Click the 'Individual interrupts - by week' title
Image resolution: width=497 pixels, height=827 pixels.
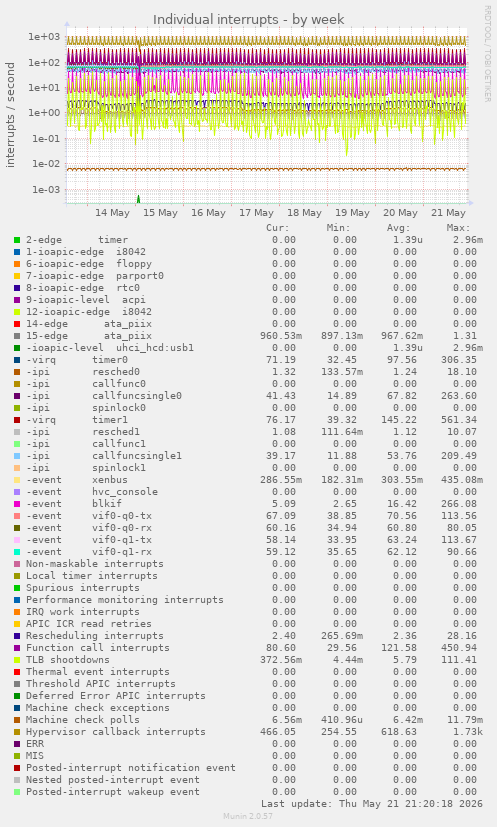[248, 20]
